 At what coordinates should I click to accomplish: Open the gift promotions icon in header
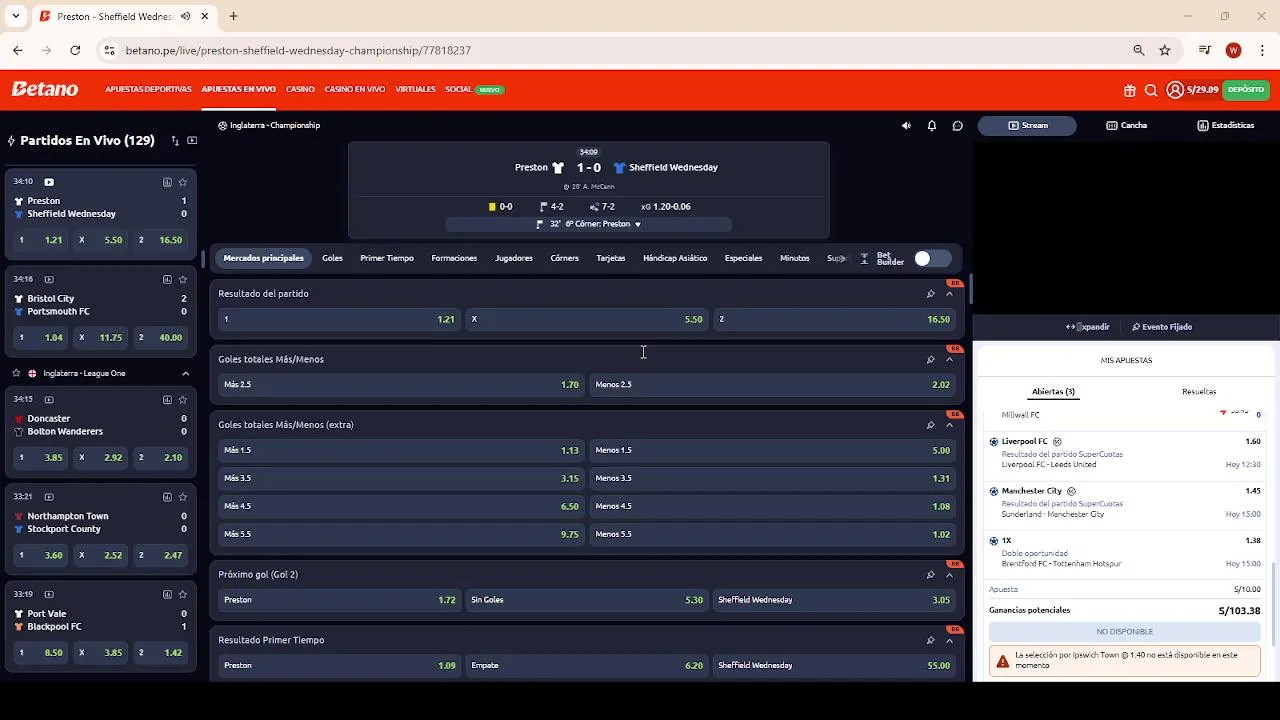(1129, 90)
